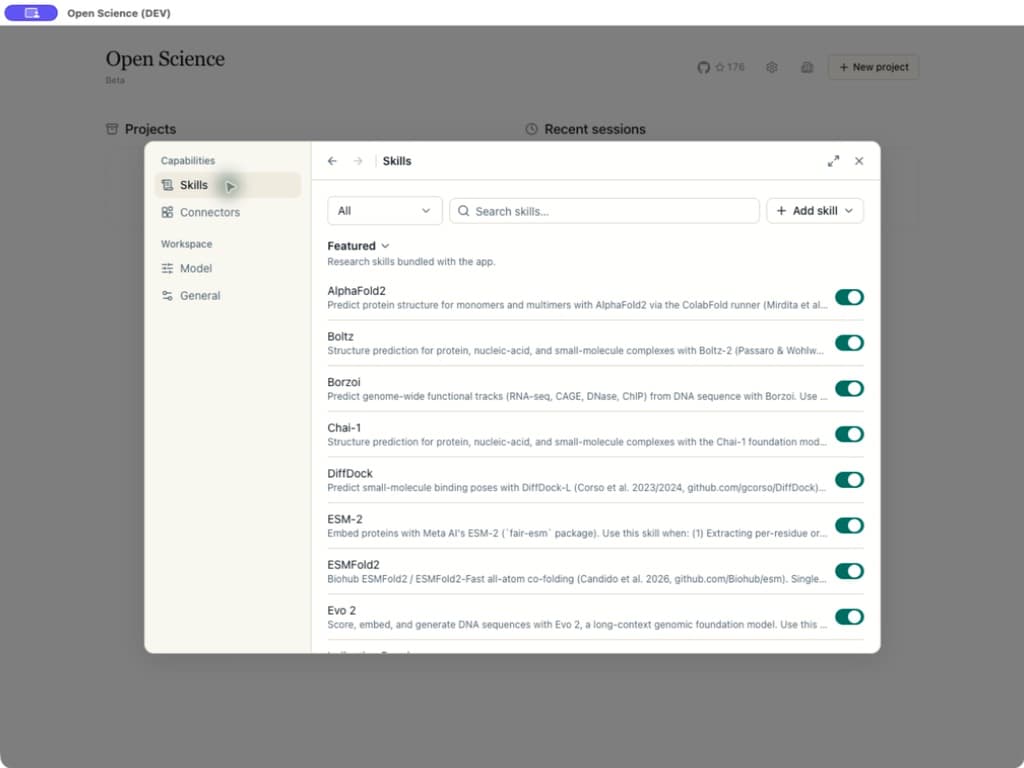This screenshot has width=1024, height=768.
Task: Open the Model workspace settings
Action: click(227, 268)
